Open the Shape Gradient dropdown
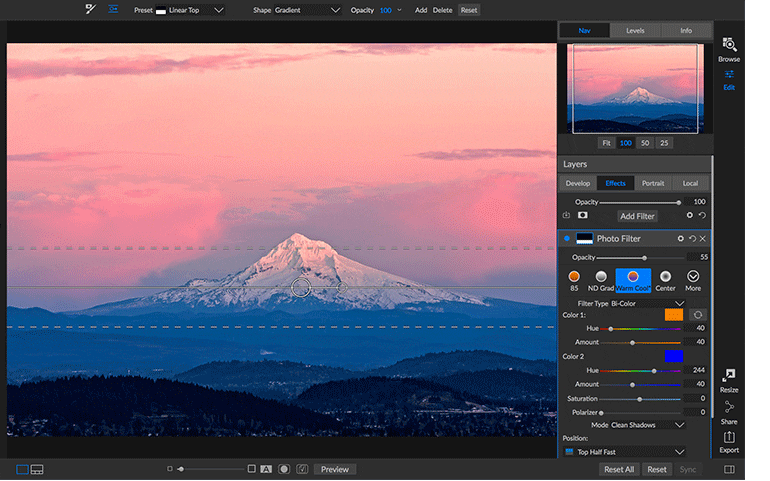 [x=307, y=10]
